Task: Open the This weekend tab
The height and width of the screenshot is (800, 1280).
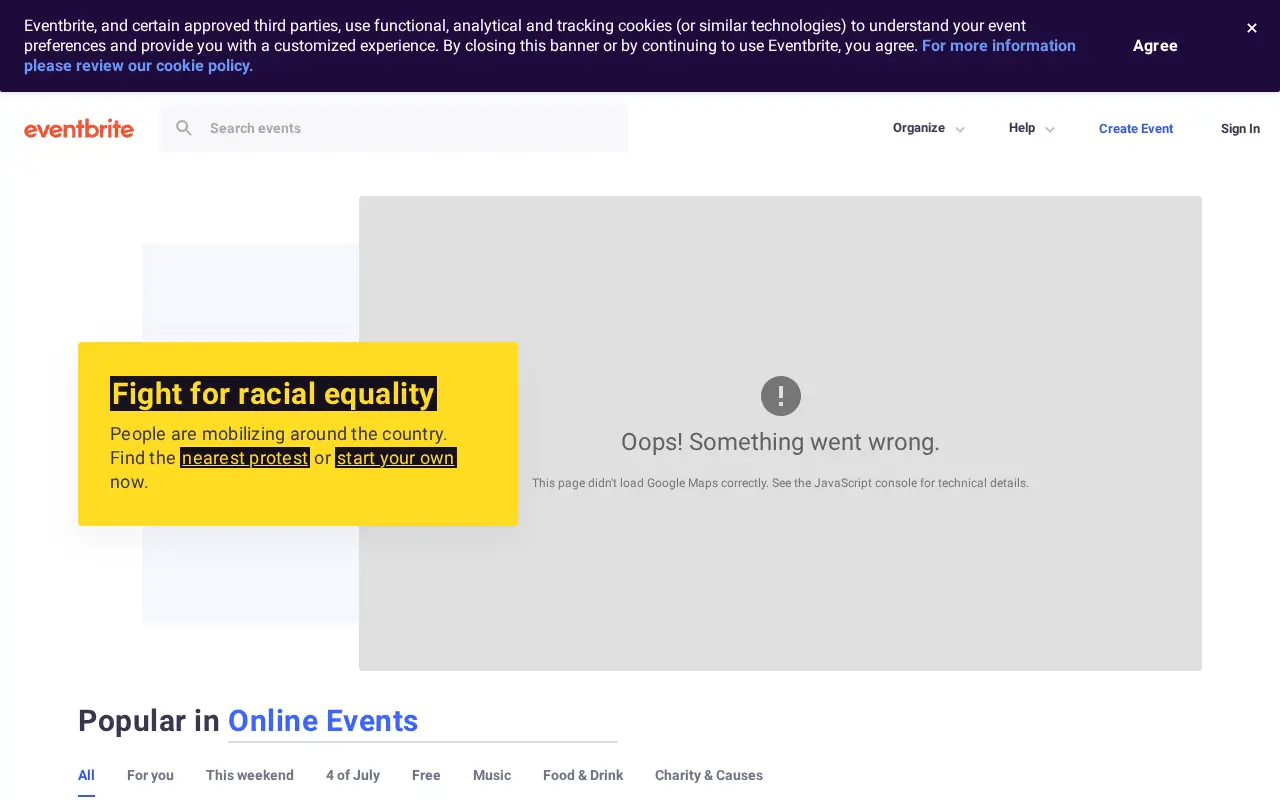Action: click(x=250, y=775)
